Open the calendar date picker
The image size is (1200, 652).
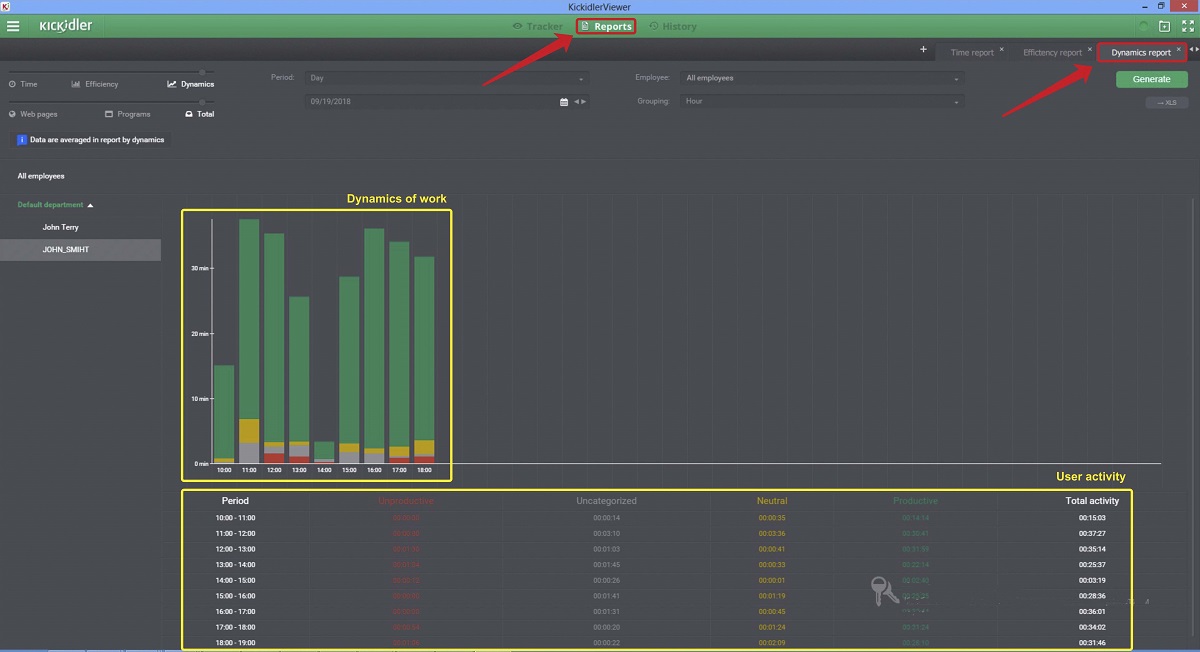point(564,101)
